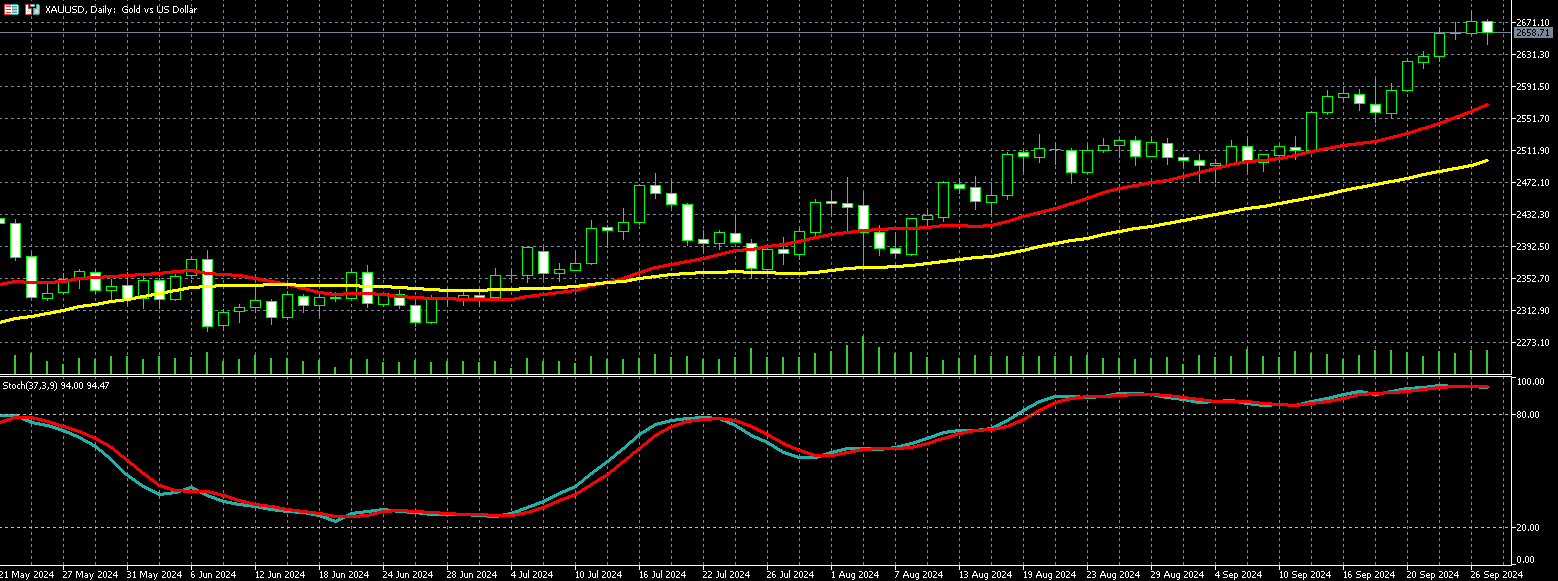This screenshot has height=581, width=1558.
Task: Click the 10 Jul 2024 date label
Action: click(597, 575)
